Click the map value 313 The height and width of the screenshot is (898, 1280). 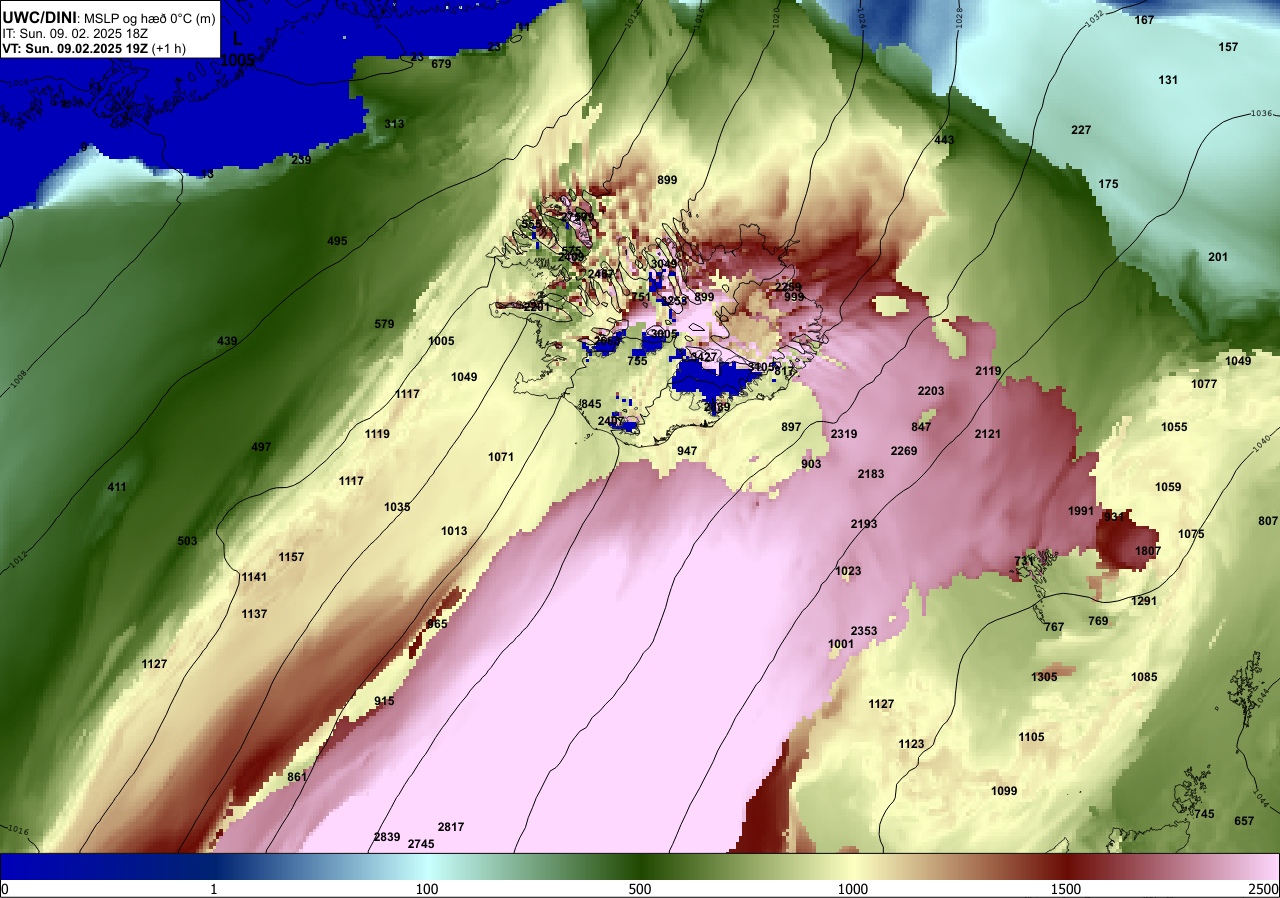click(394, 124)
